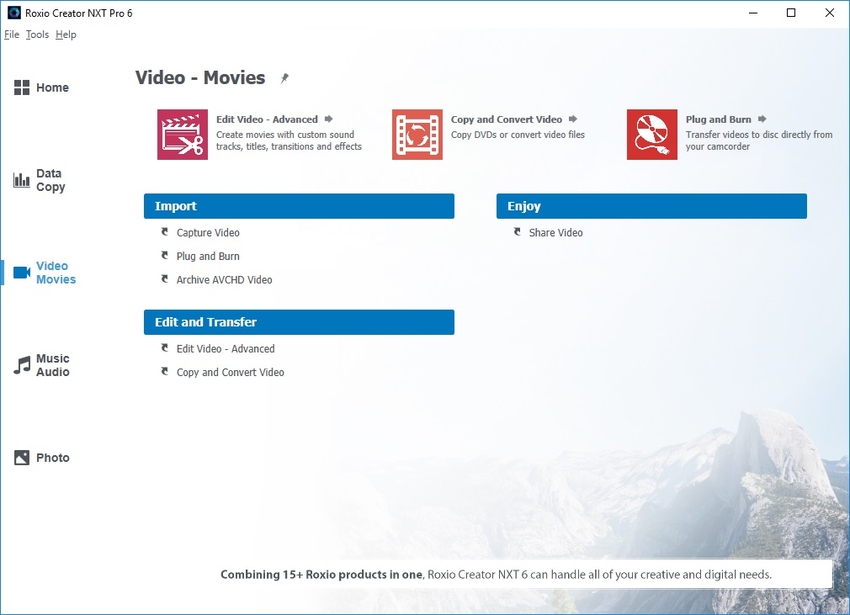
Task: Click the 'Video - Movies' page title
Action: [x=200, y=78]
